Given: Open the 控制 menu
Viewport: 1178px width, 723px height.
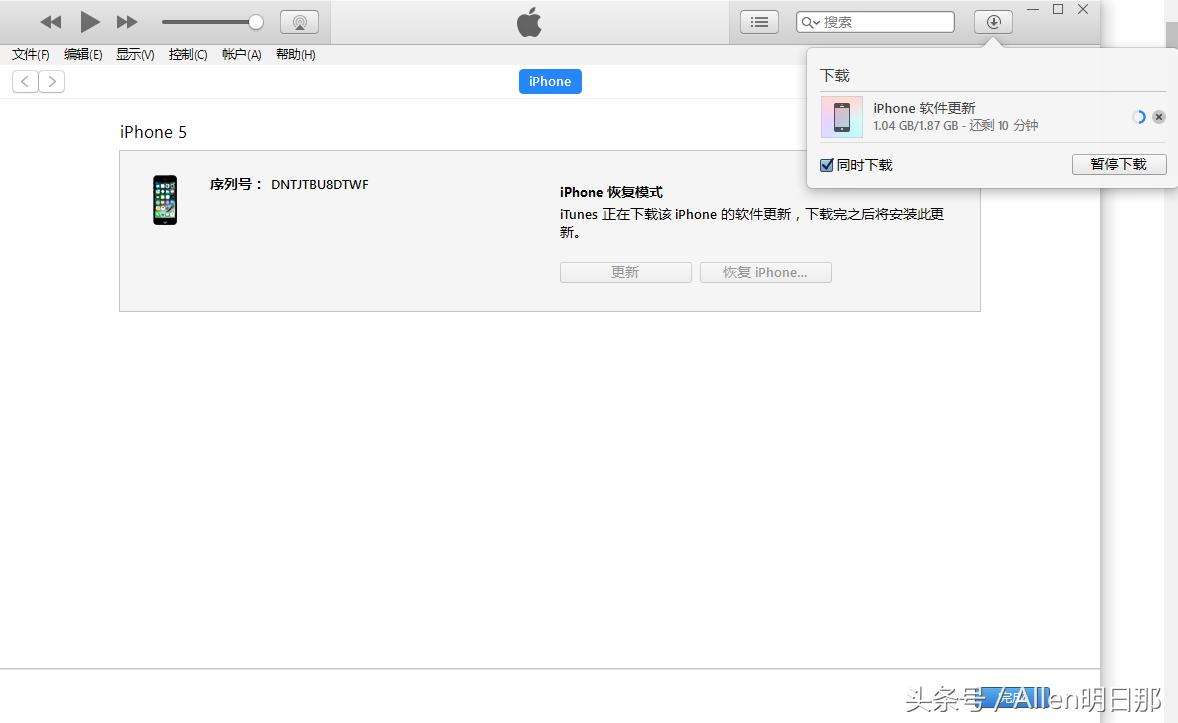Looking at the screenshot, I should tap(188, 54).
